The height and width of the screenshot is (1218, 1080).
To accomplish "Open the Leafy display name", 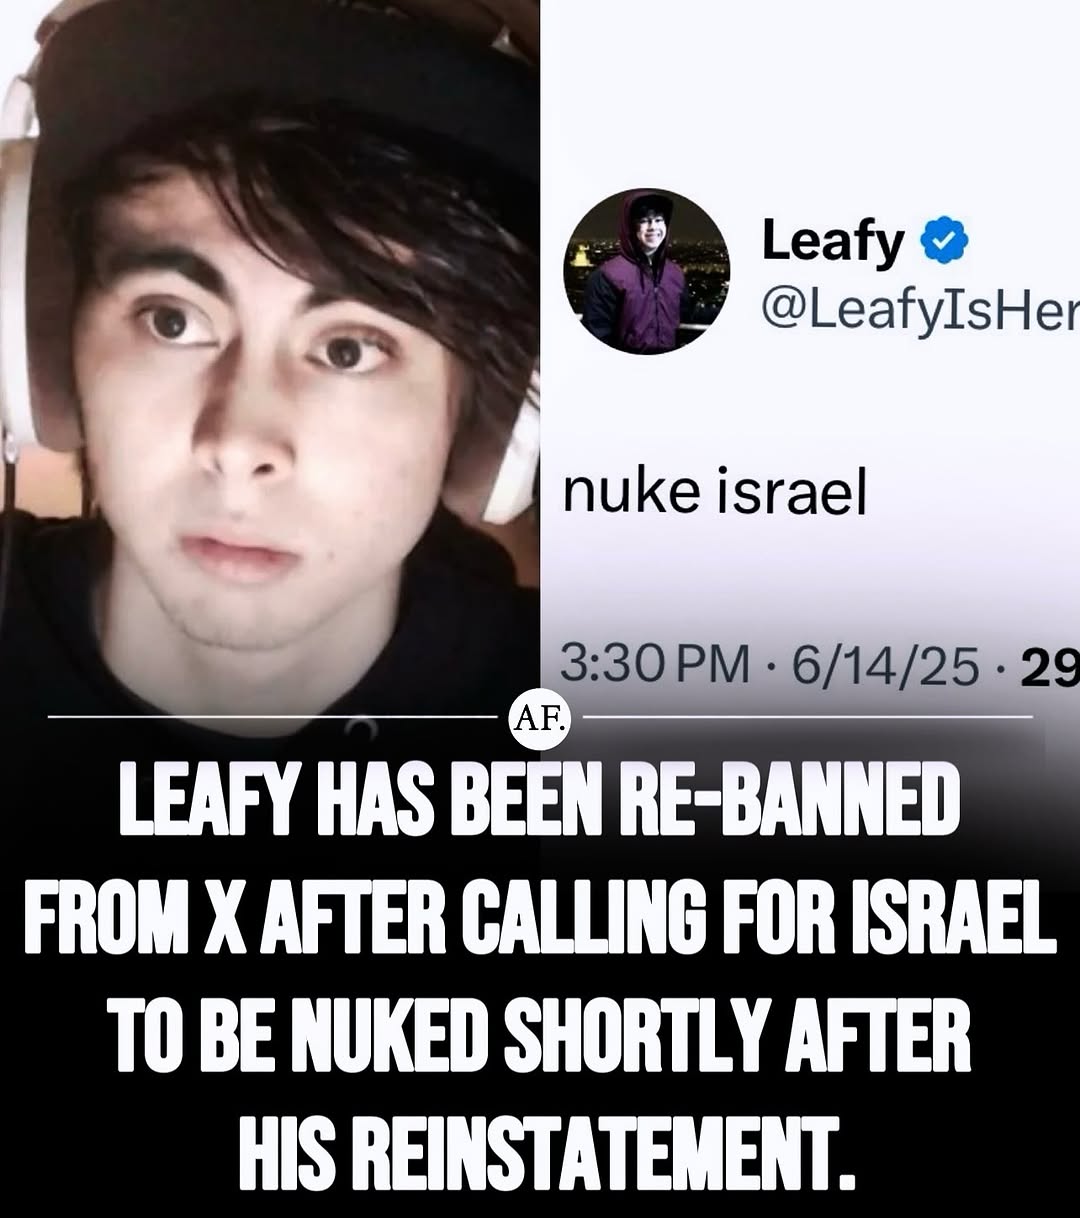I will click(833, 243).
